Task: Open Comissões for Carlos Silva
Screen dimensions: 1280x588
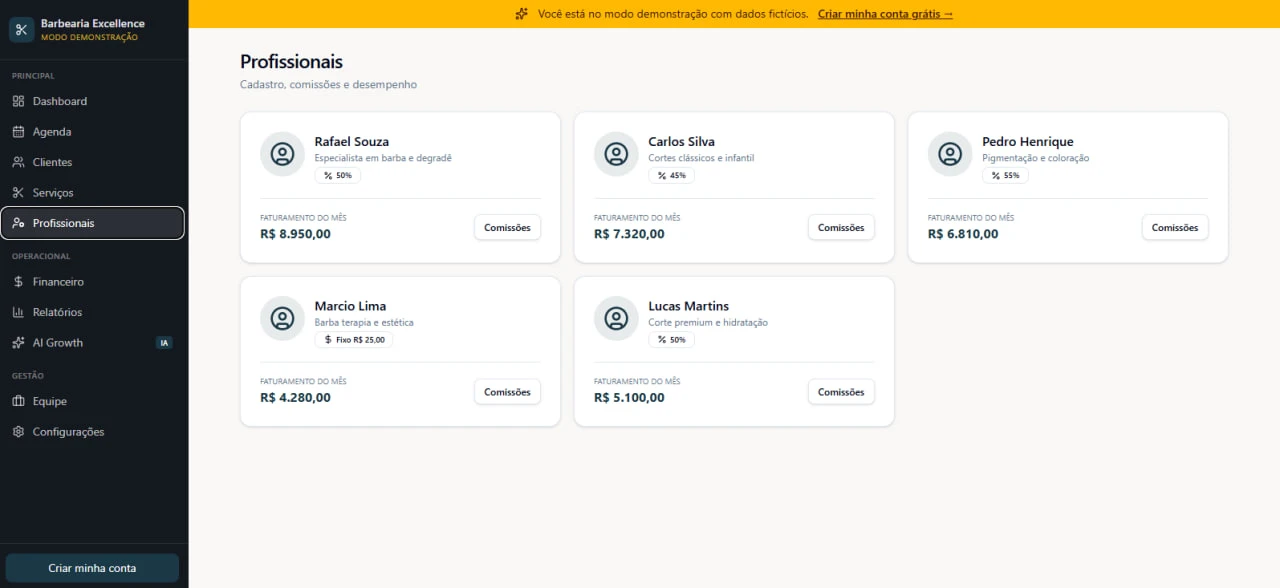Action: 841,227
